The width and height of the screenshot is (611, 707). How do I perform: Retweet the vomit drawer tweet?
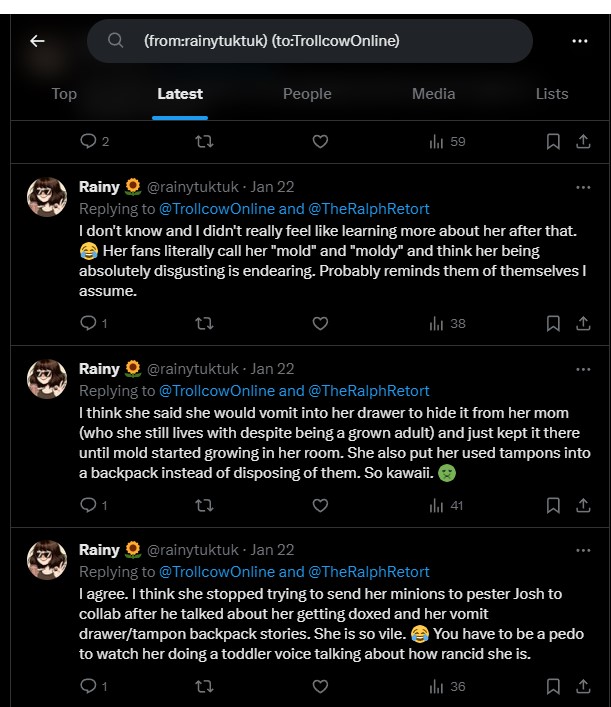(204, 506)
